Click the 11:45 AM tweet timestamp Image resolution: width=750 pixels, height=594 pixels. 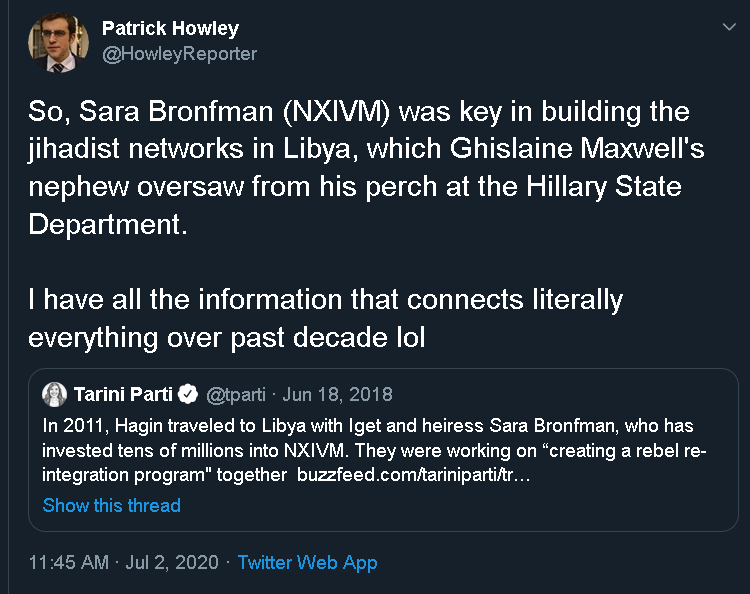[x=68, y=563]
